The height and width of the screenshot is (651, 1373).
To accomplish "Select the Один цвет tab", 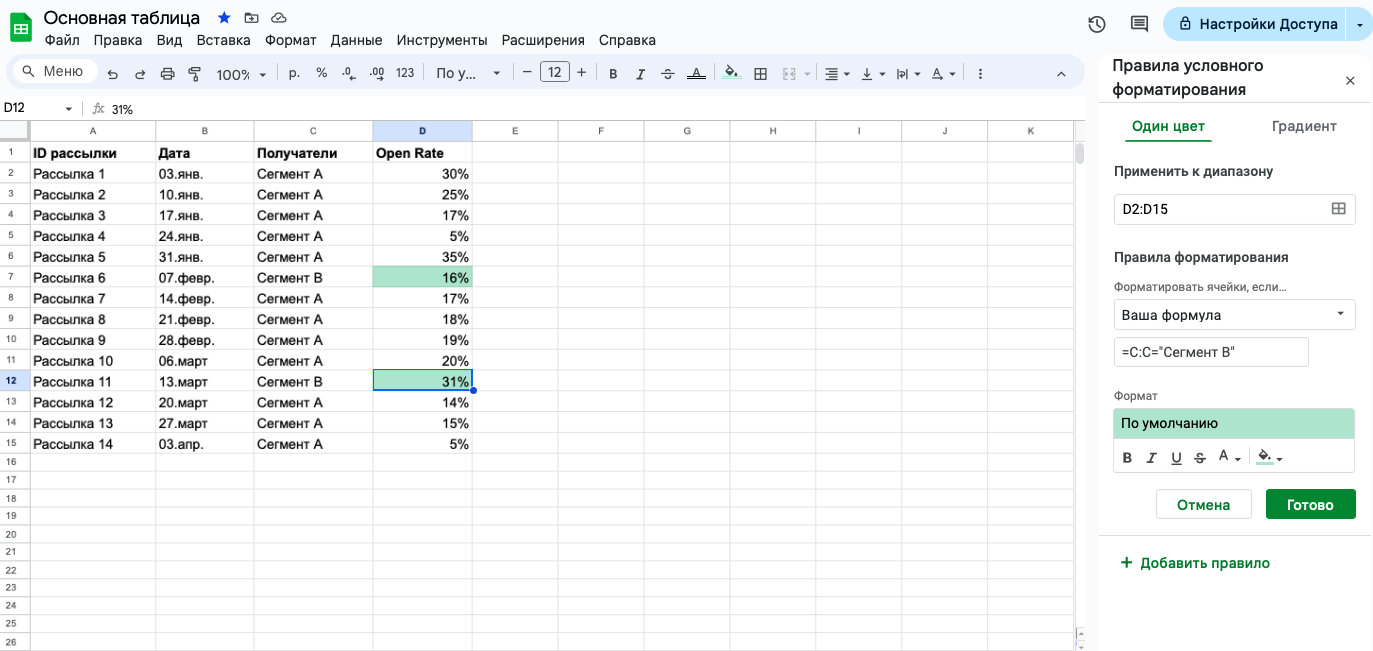I will [x=1168, y=126].
